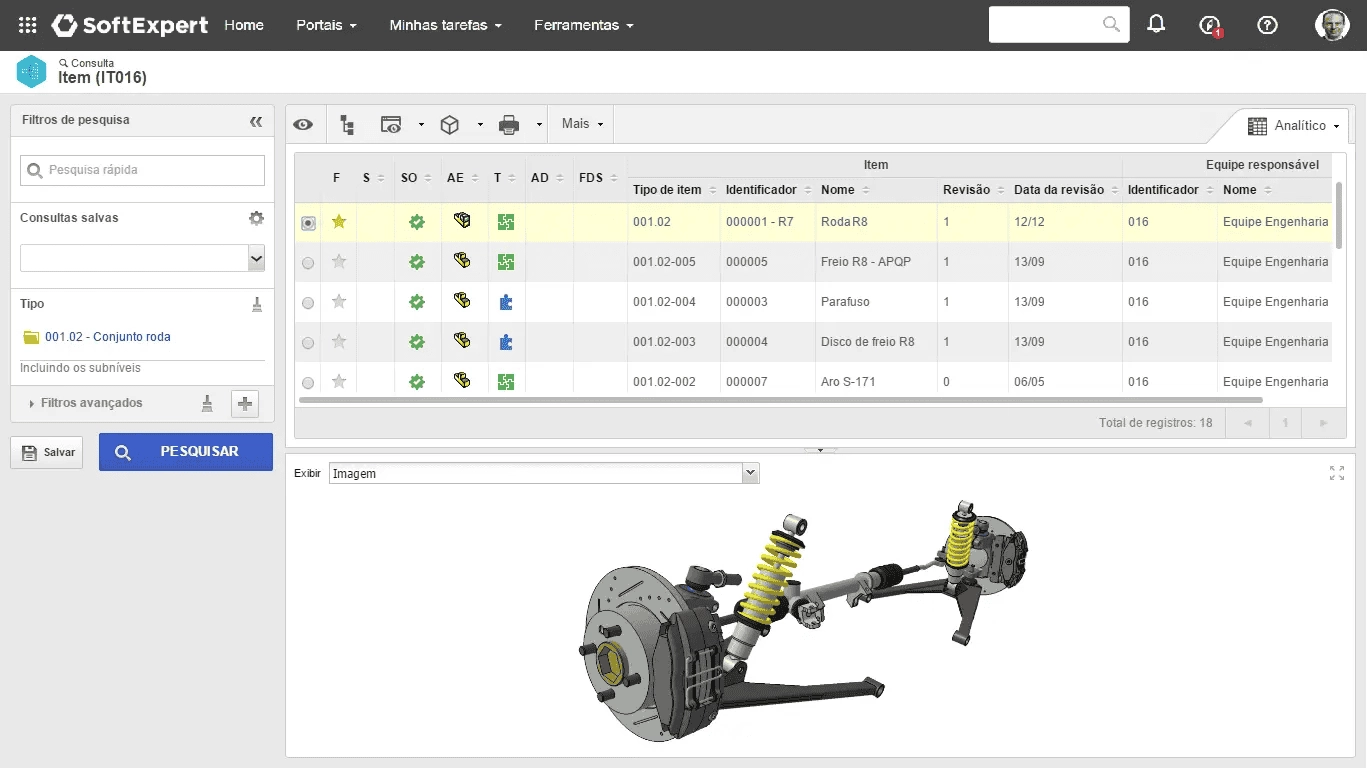Click the PESQUISAR search button
This screenshot has width=1367, height=768.
point(185,452)
